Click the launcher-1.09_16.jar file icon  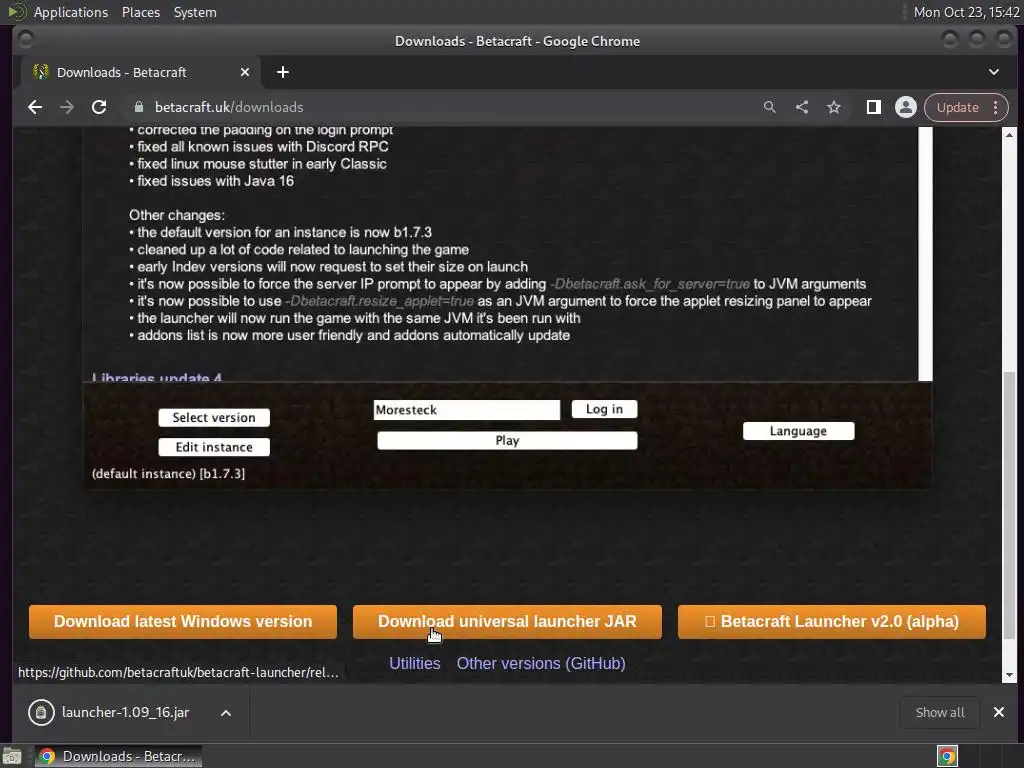[41, 712]
